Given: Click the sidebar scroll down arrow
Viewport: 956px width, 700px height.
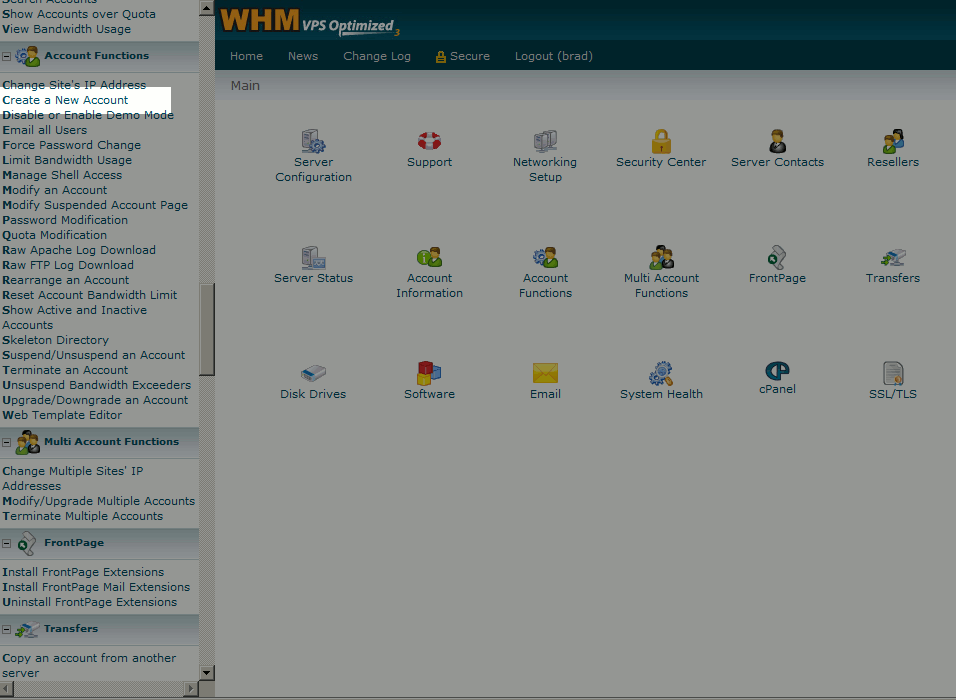Looking at the screenshot, I should pos(207,673).
